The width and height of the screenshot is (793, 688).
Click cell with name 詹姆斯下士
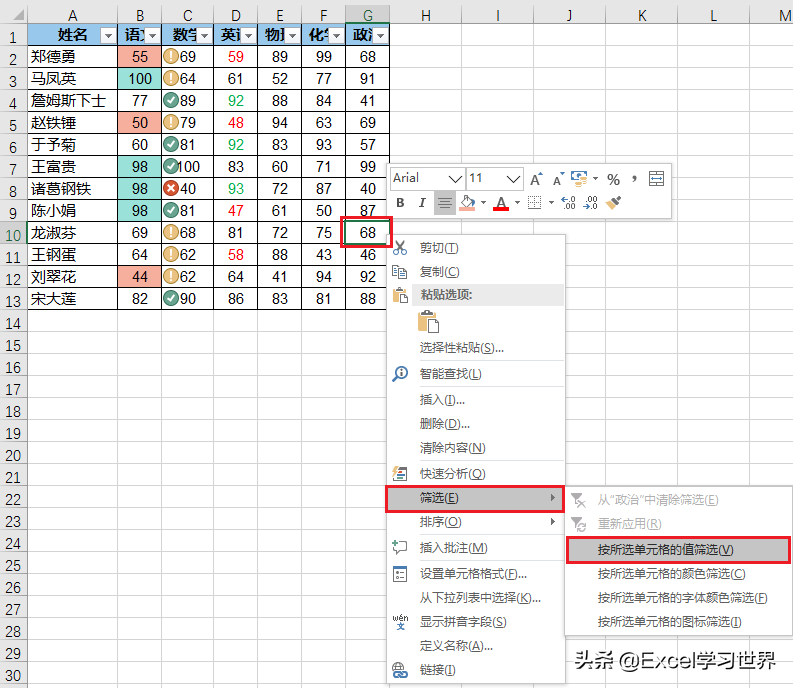[x=72, y=101]
